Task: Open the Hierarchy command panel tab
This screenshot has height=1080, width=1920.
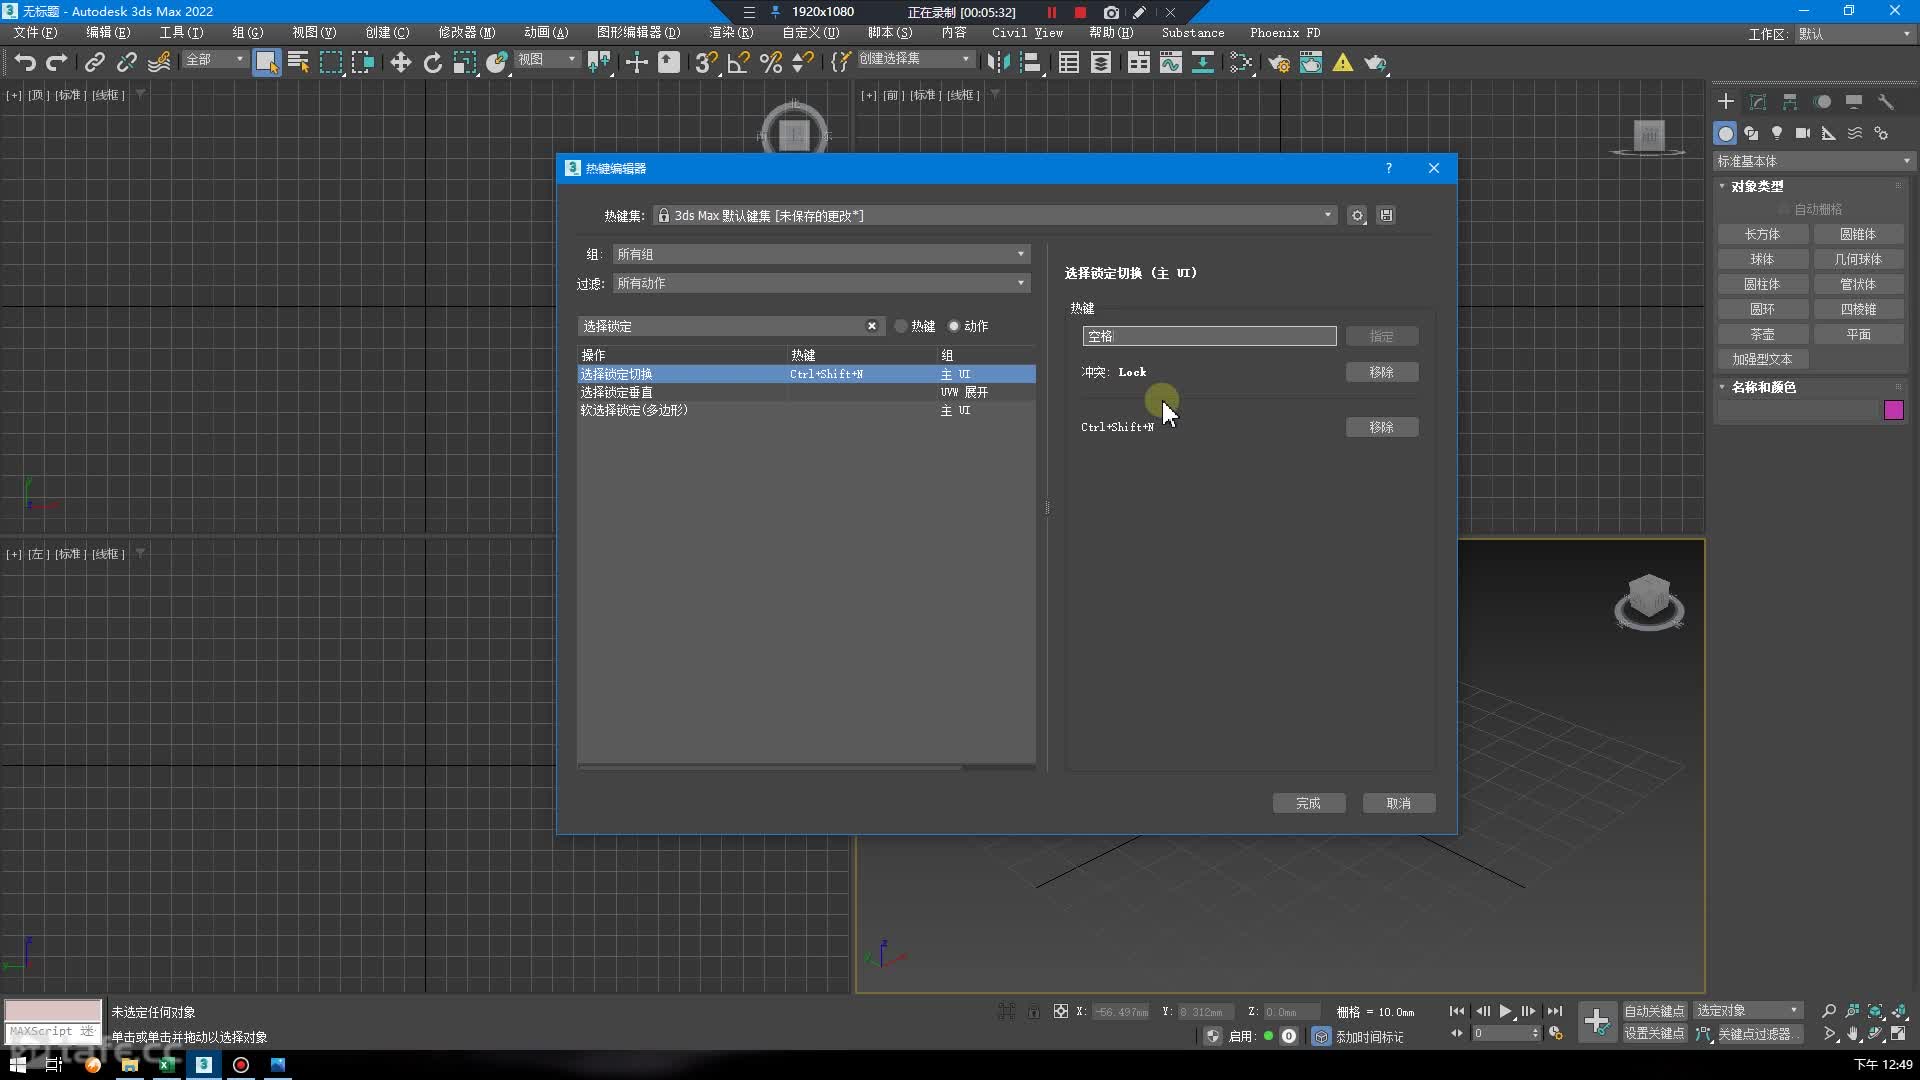Action: 1790,102
